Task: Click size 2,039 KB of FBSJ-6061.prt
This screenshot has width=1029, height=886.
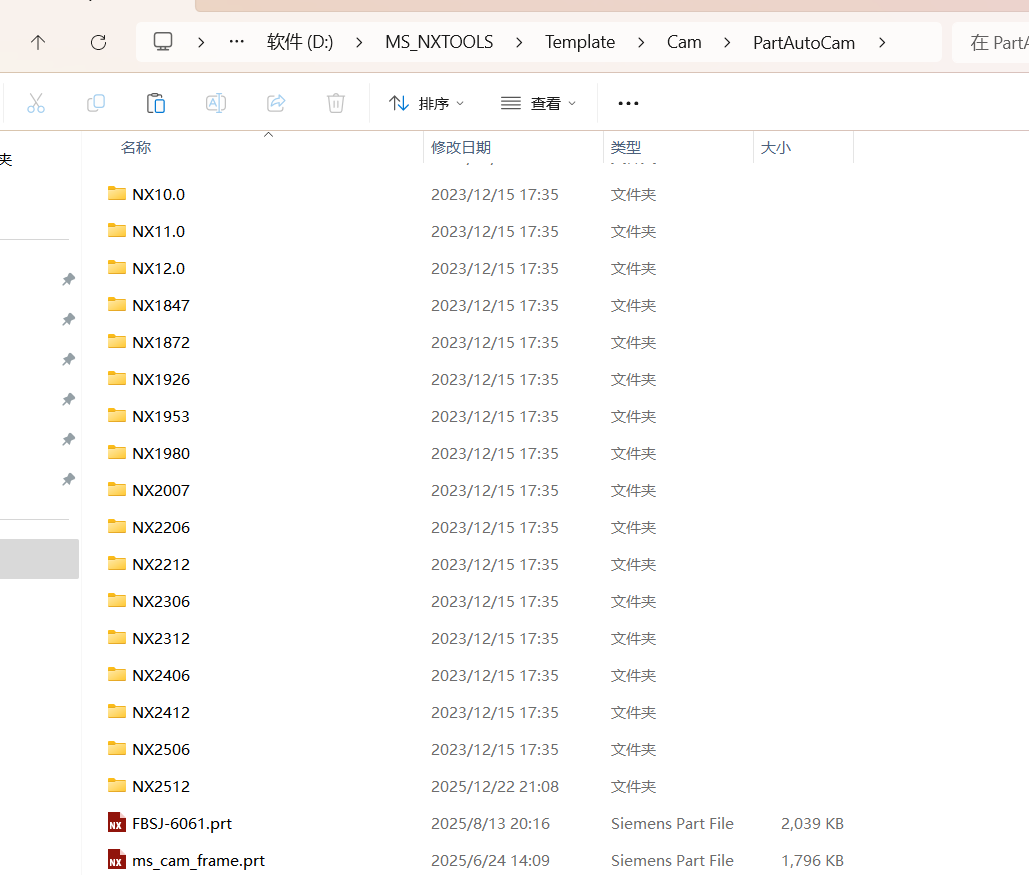Action: pos(812,823)
